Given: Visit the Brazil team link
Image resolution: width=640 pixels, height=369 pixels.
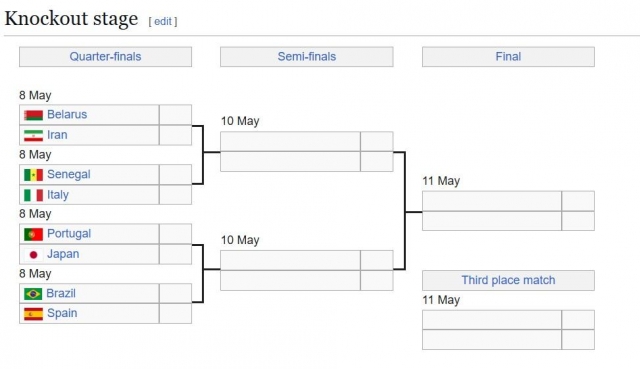Looking at the screenshot, I should (61, 293).
